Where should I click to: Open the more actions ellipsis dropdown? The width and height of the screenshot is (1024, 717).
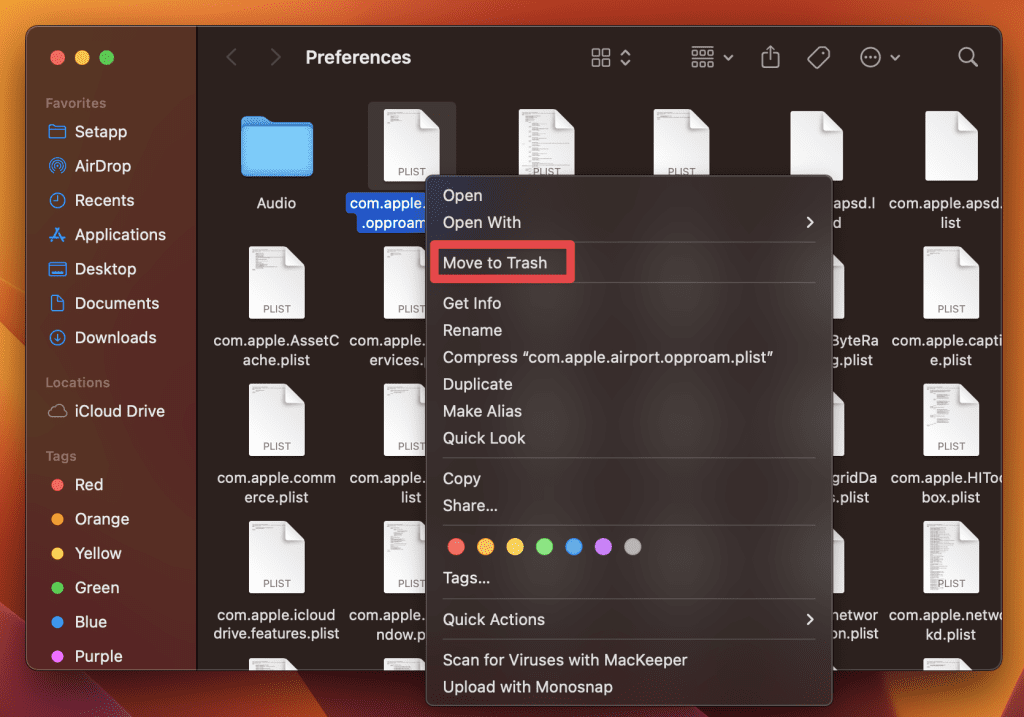pyautogui.click(x=879, y=58)
